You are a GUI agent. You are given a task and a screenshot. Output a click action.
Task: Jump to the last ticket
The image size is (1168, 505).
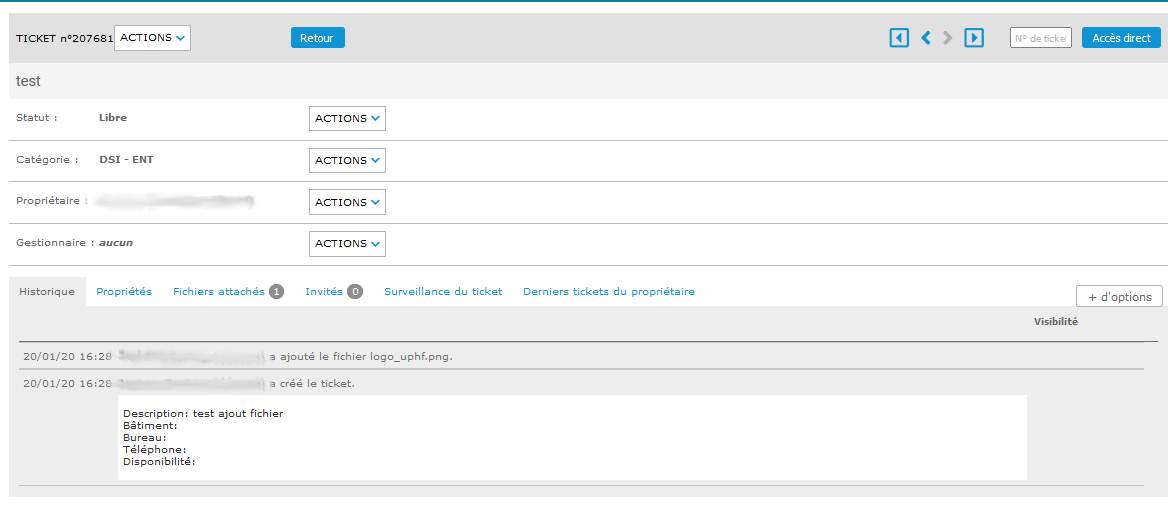[x=974, y=38]
